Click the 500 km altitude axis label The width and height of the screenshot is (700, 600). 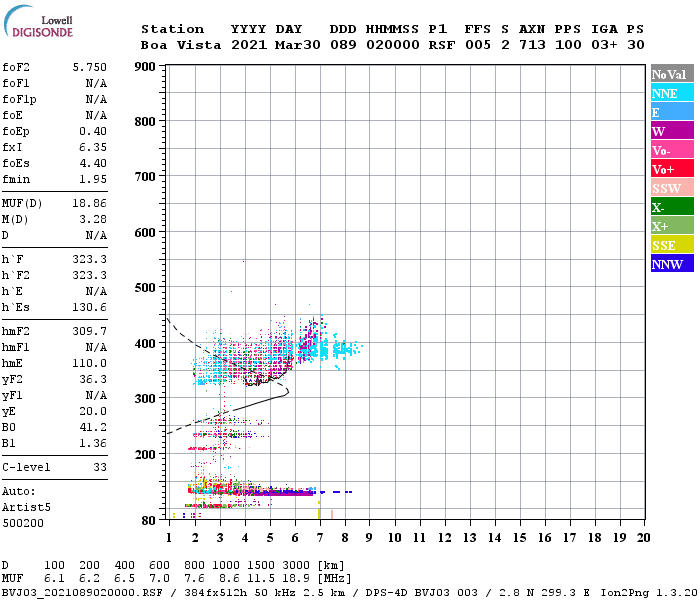pos(145,287)
